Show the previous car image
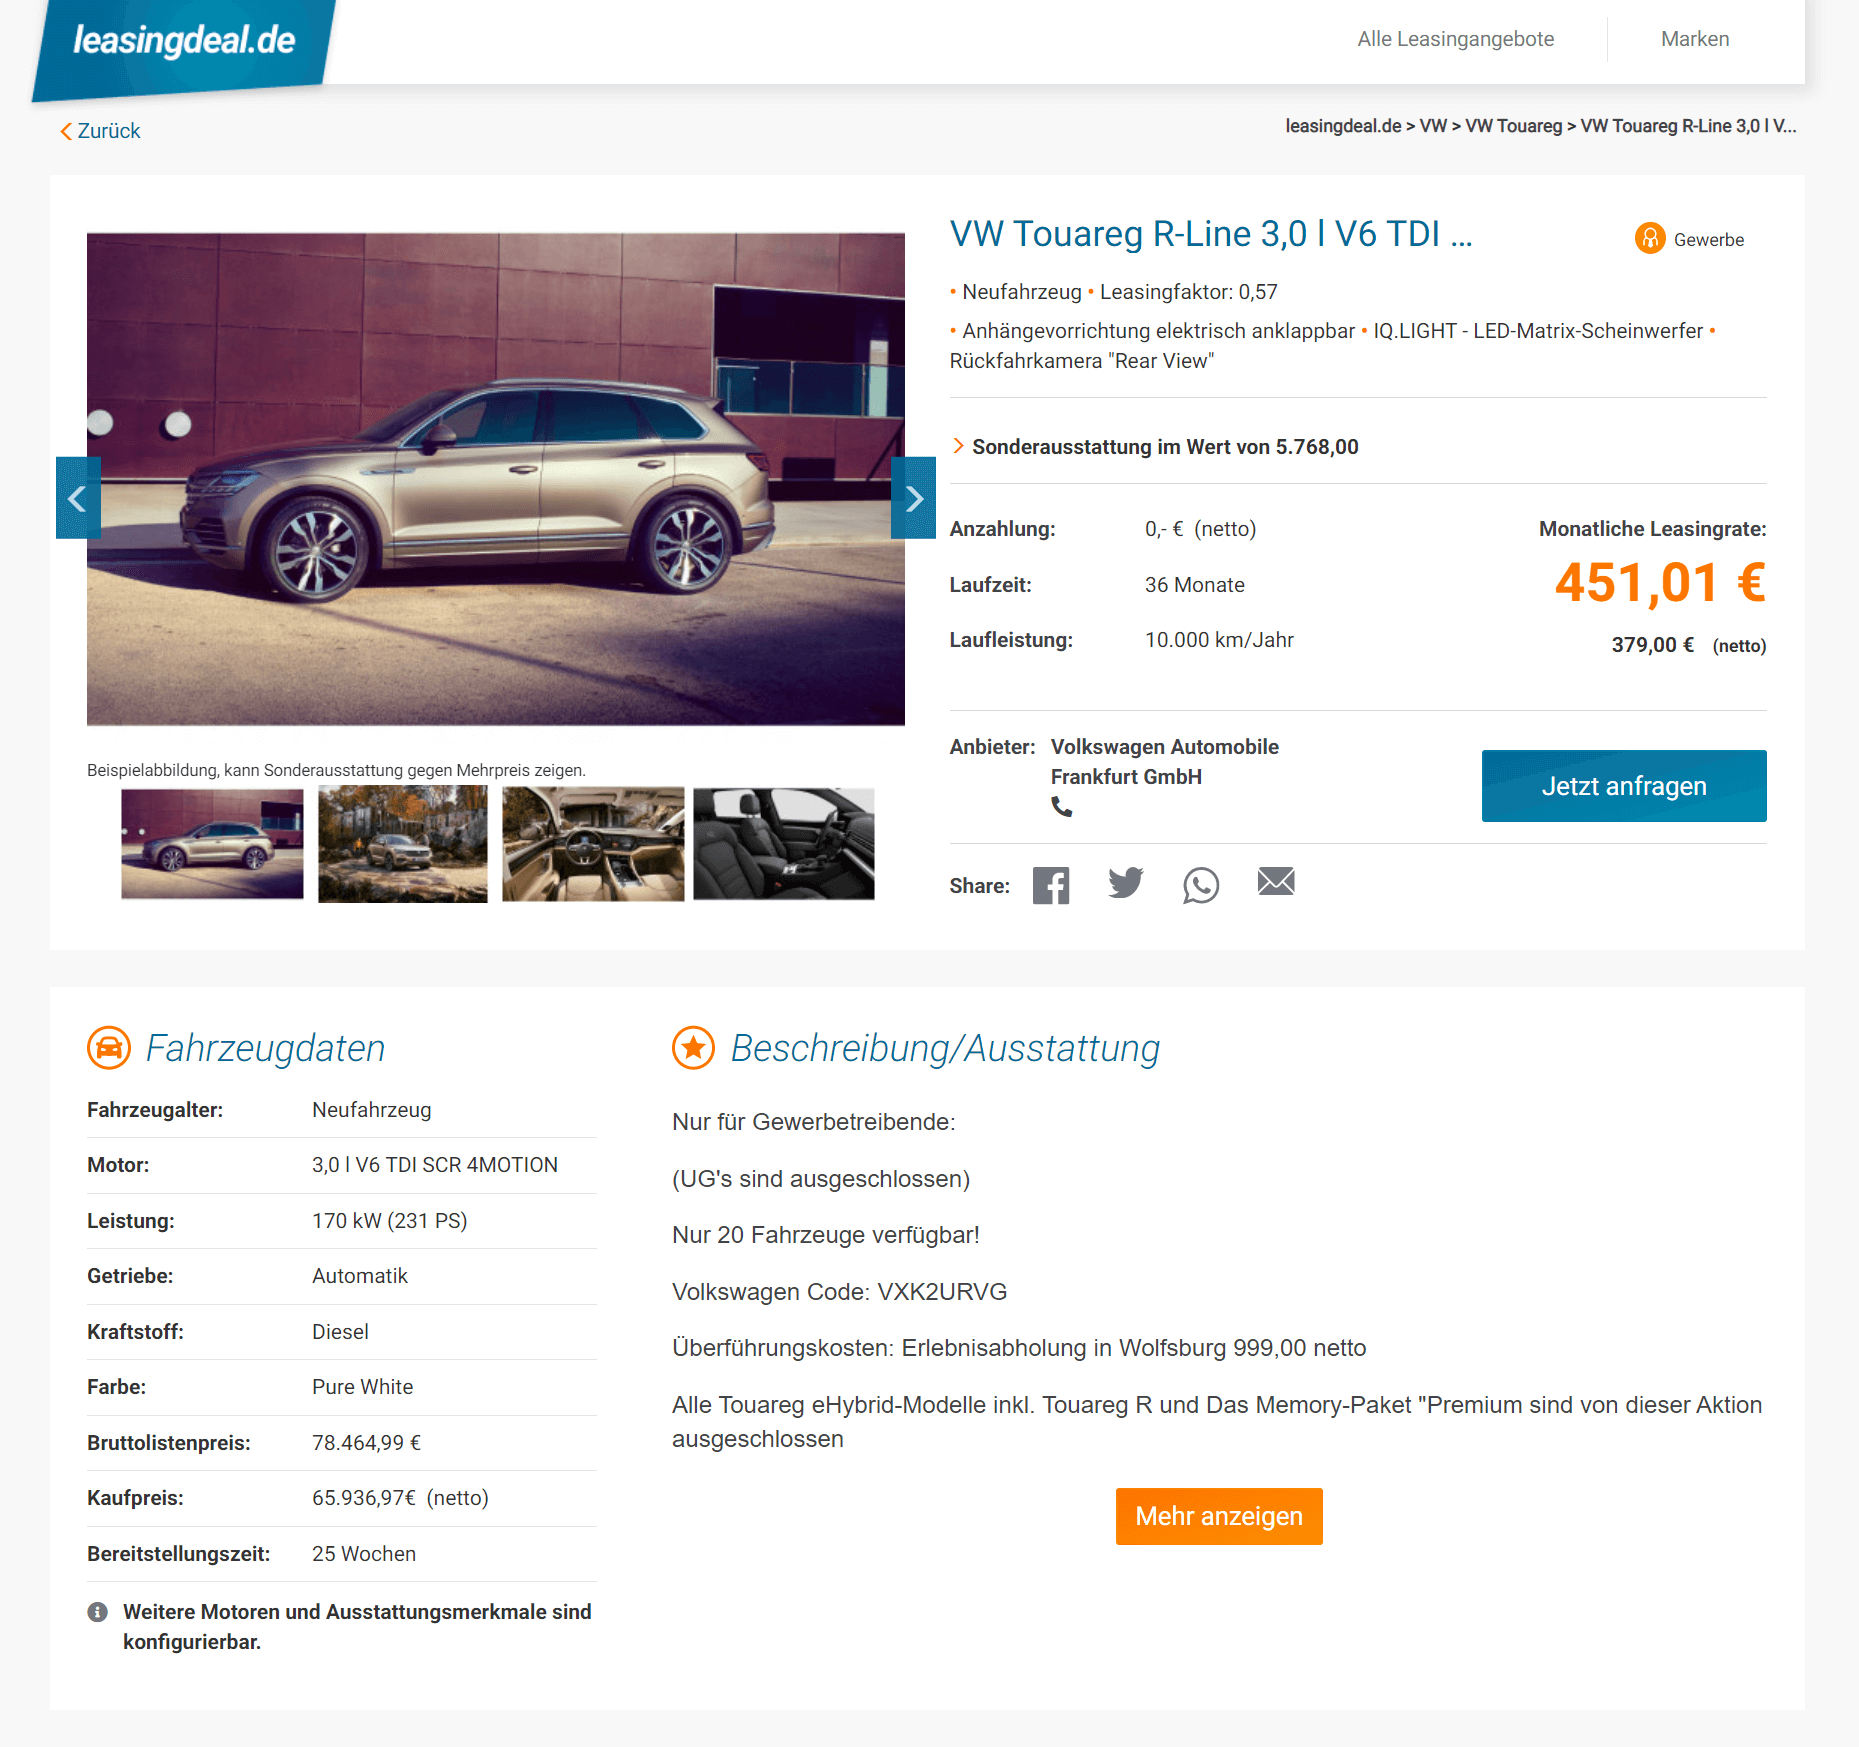The height and width of the screenshot is (1747, 1859). click(x=78, y=498)
